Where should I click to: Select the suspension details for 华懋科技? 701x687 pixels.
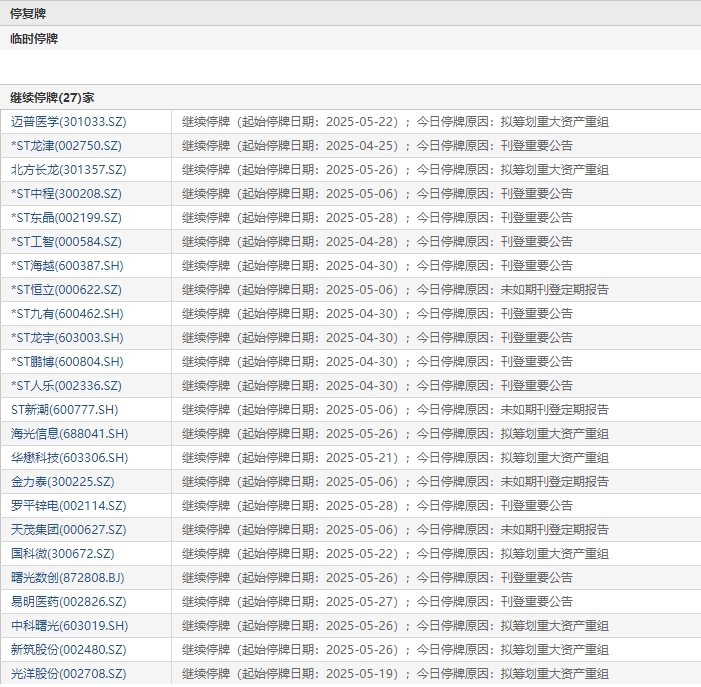click(395, 458)
